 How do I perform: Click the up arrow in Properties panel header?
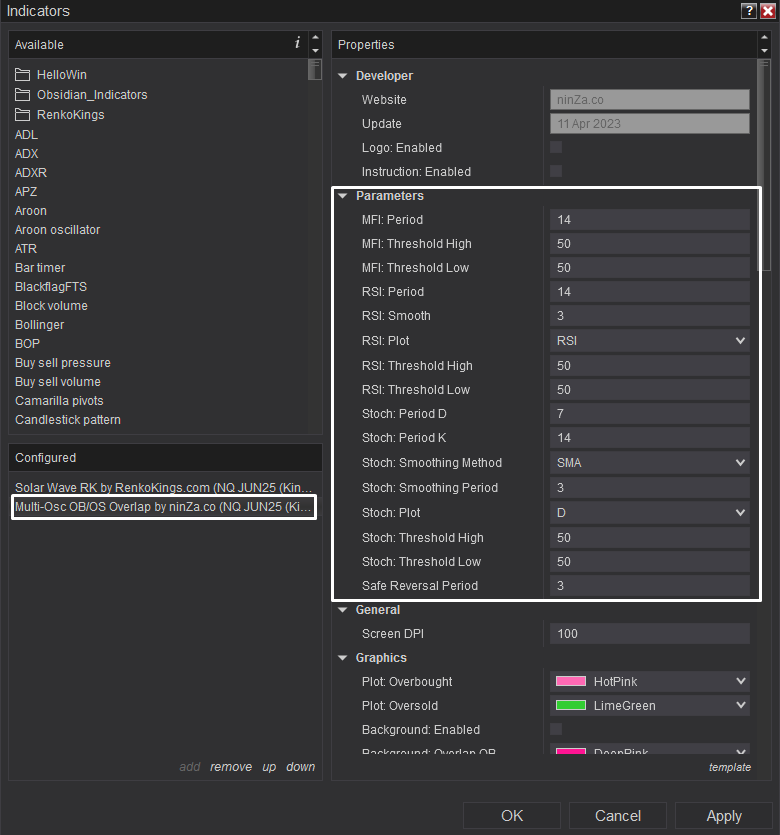(x=765, y=38)
